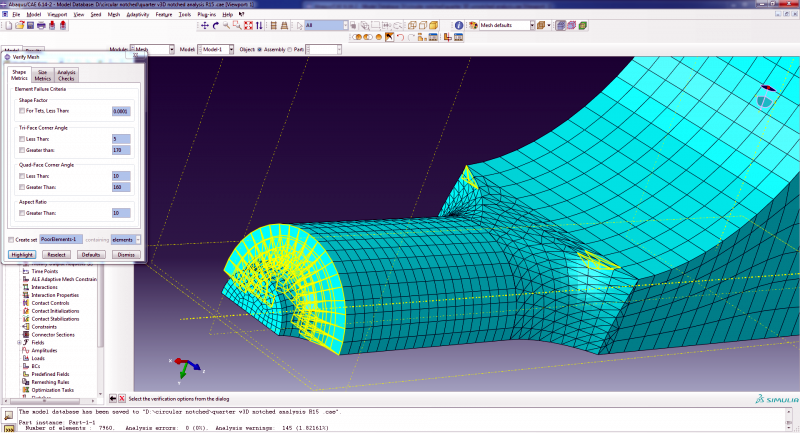Open the Plug-ins menu
This screenshot has width=800, height=433.
pos(207,14)
